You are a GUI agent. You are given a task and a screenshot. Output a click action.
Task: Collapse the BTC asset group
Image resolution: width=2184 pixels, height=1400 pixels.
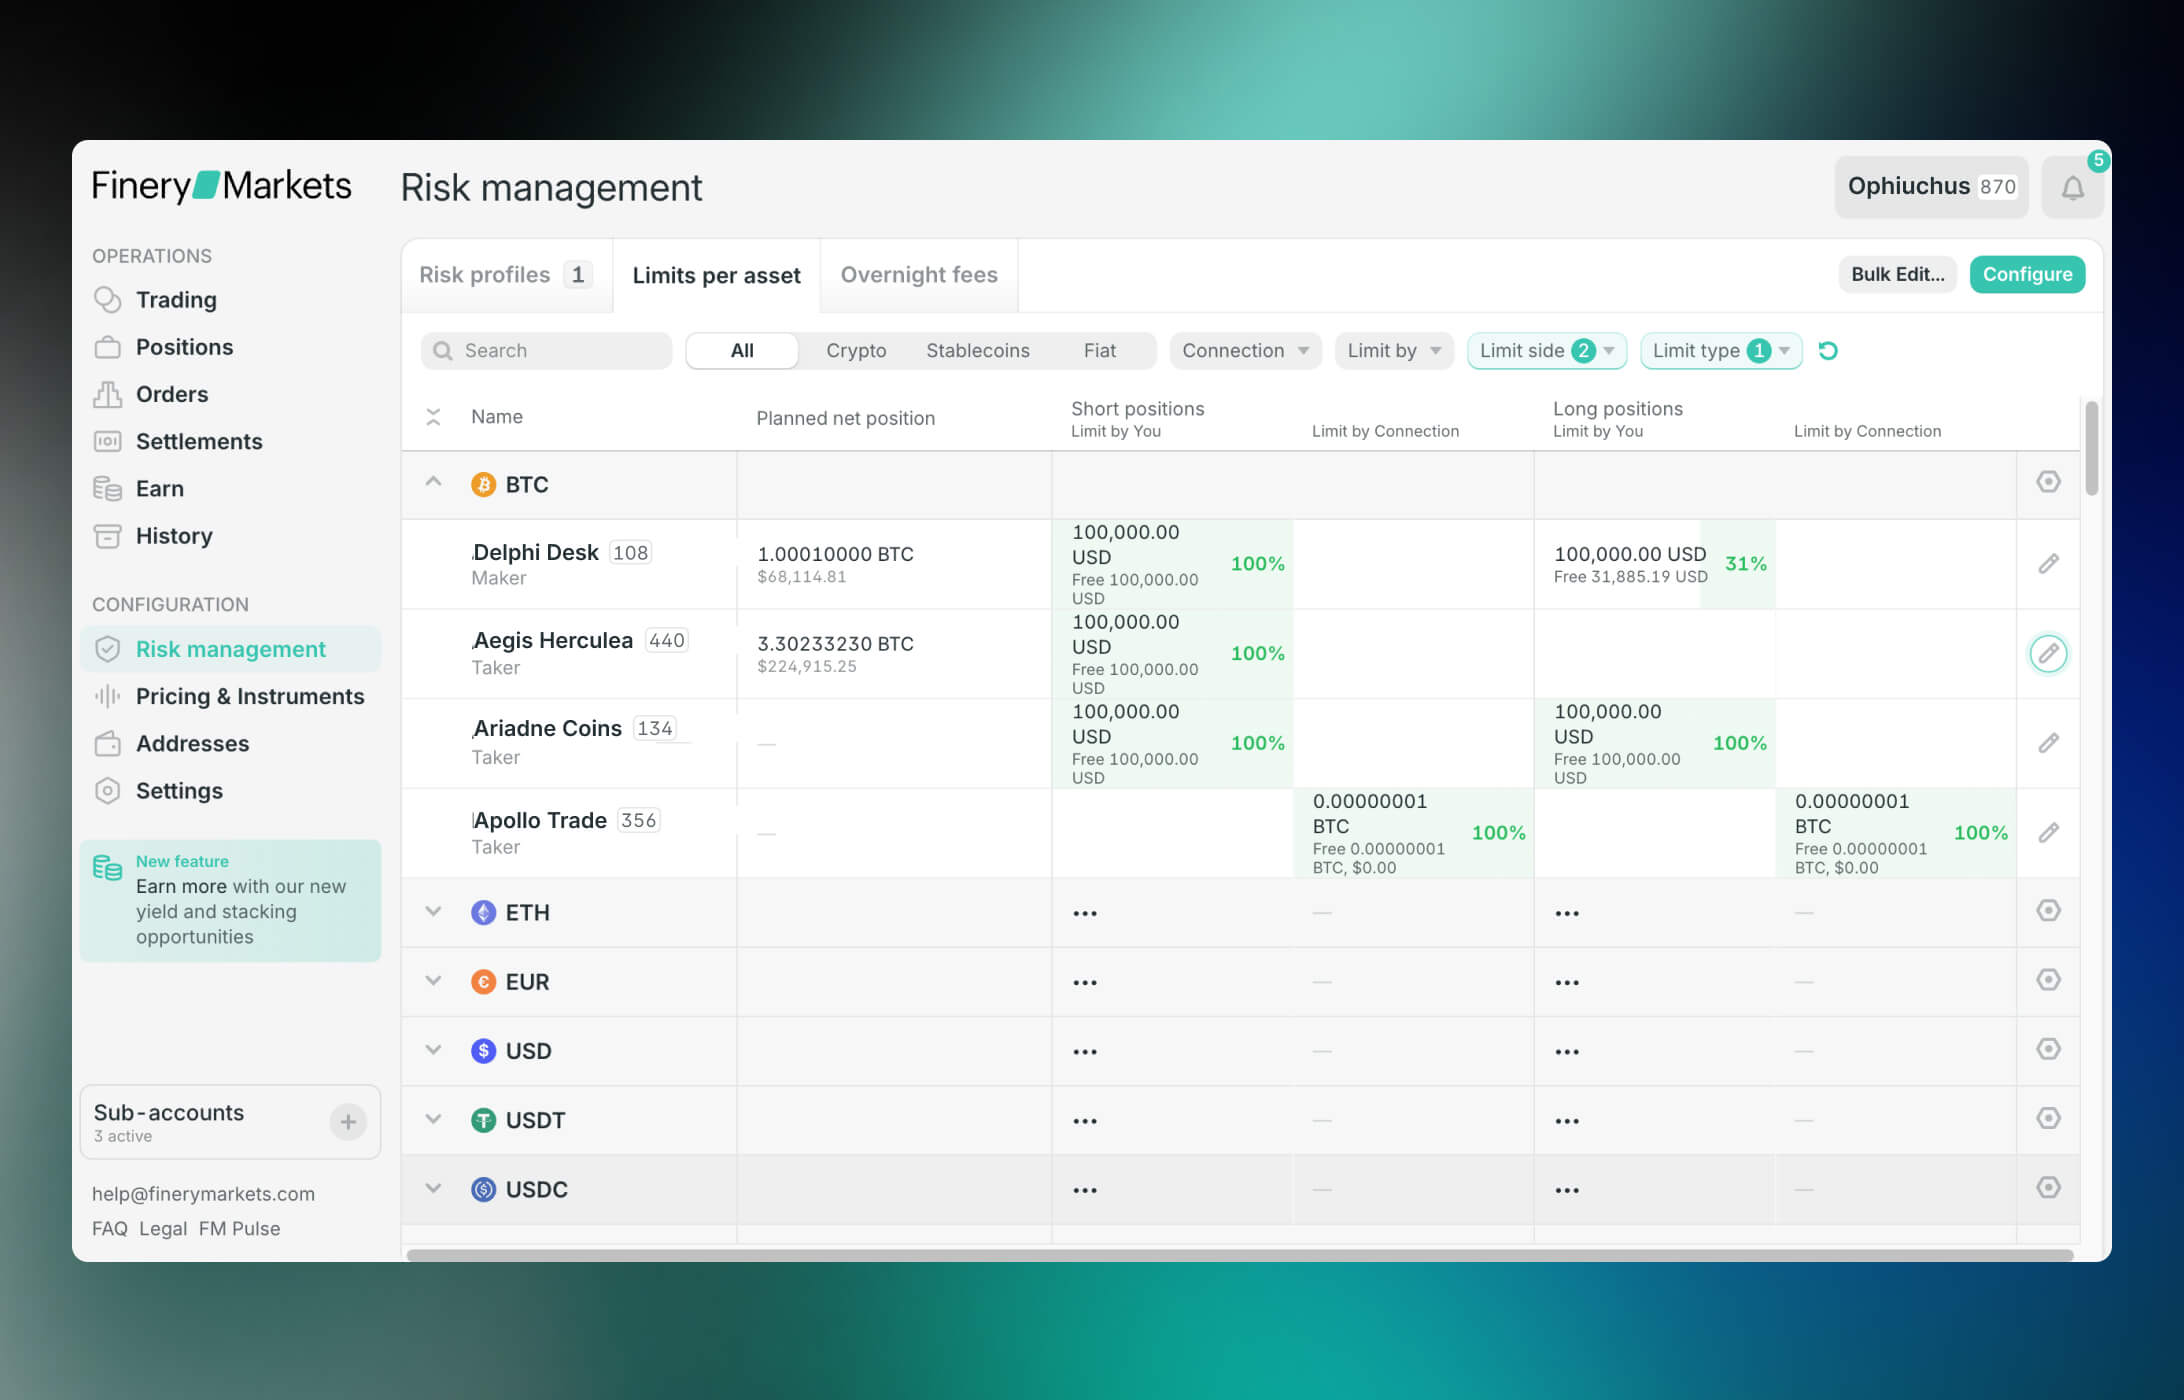[433, 482]
